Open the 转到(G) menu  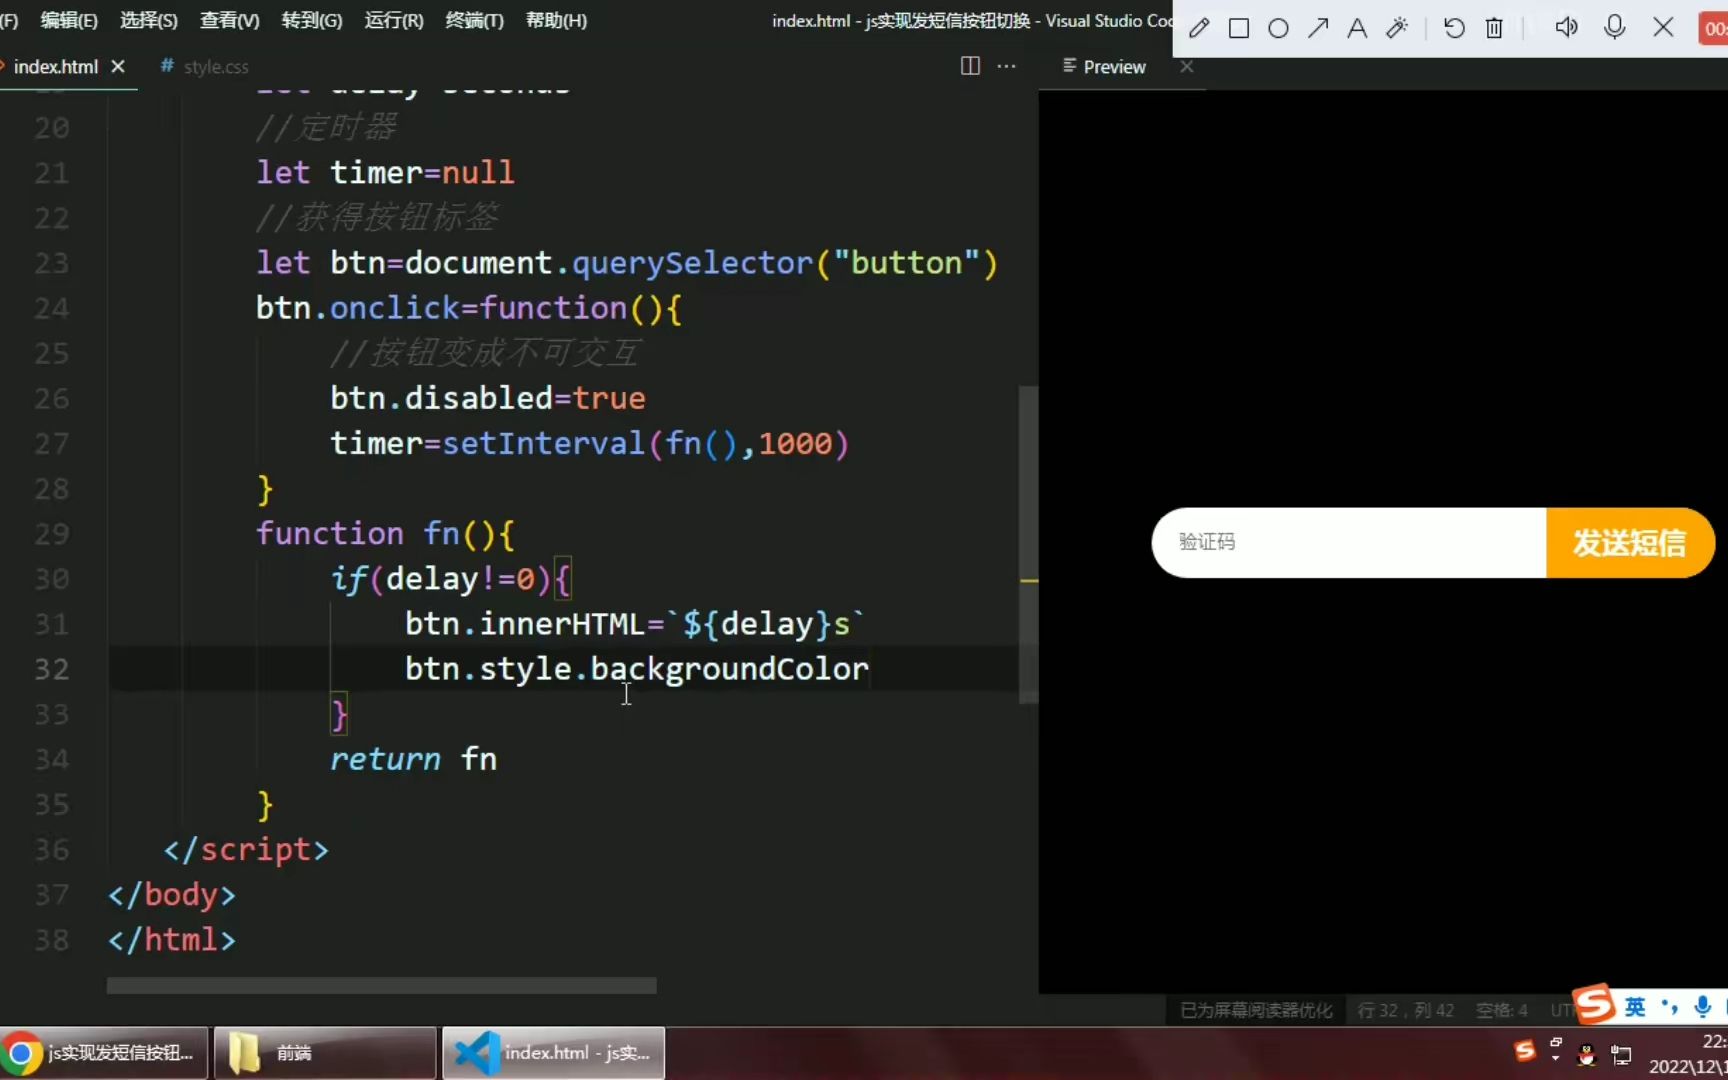click(x=312, y=20)
